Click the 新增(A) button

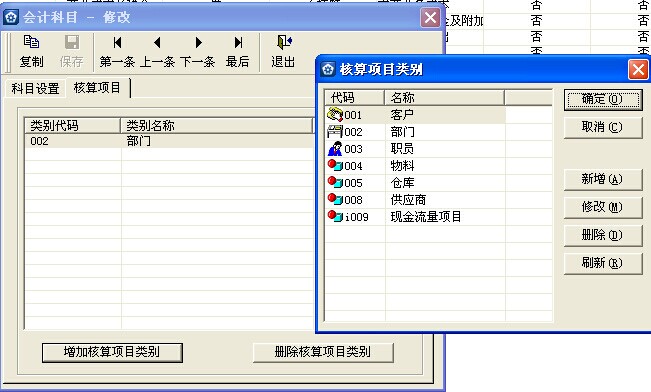point(602,179)
